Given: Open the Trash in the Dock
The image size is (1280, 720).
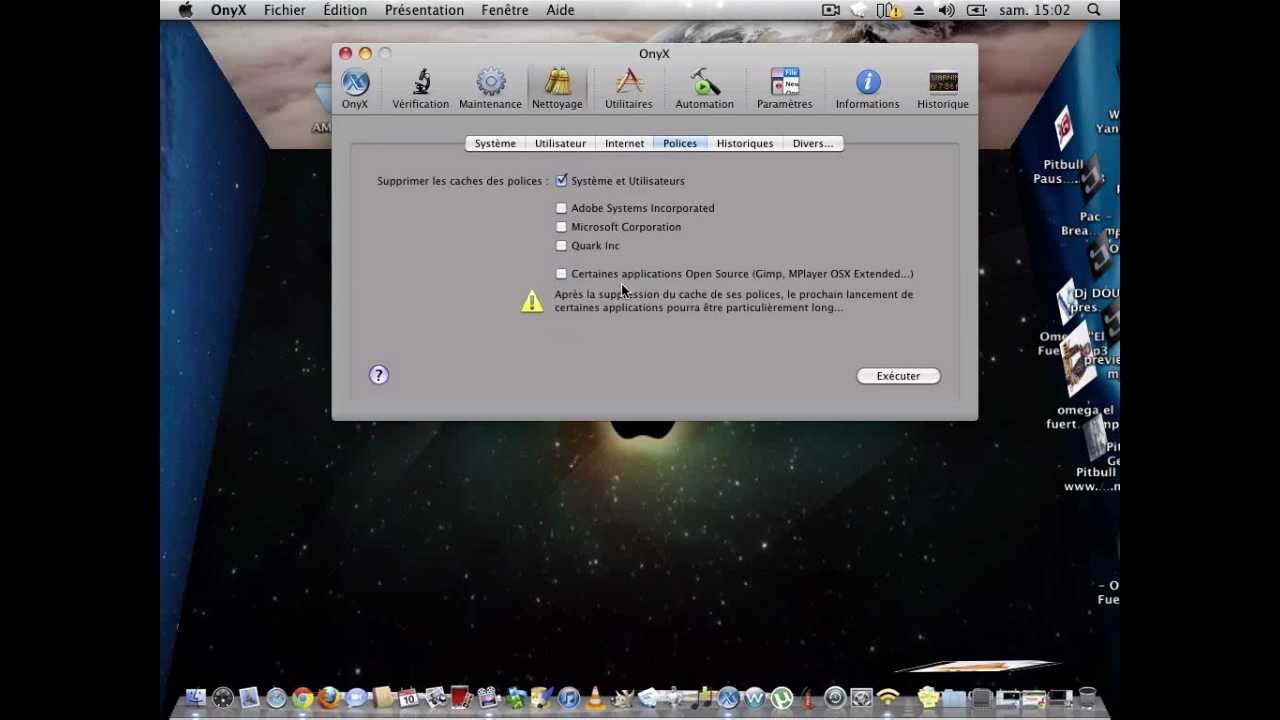Looking at the screenshot, I should [x=1087, y=698].
